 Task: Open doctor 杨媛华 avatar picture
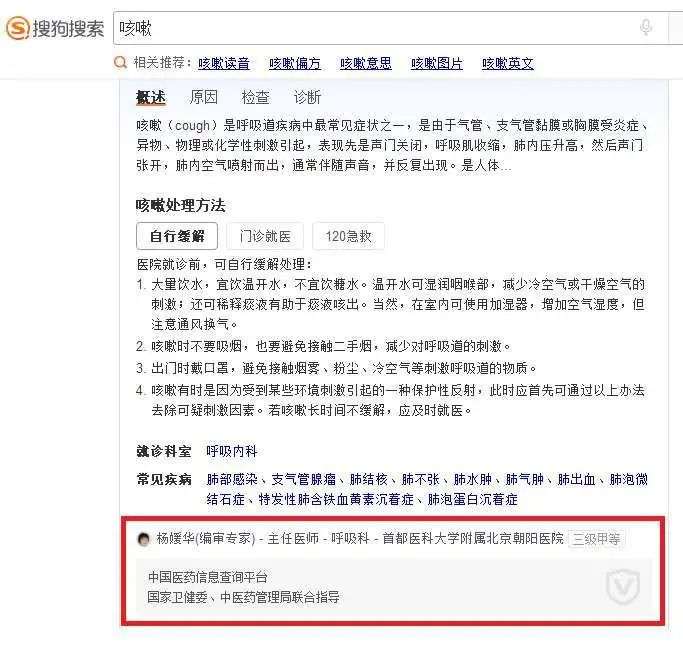point(143,539)
